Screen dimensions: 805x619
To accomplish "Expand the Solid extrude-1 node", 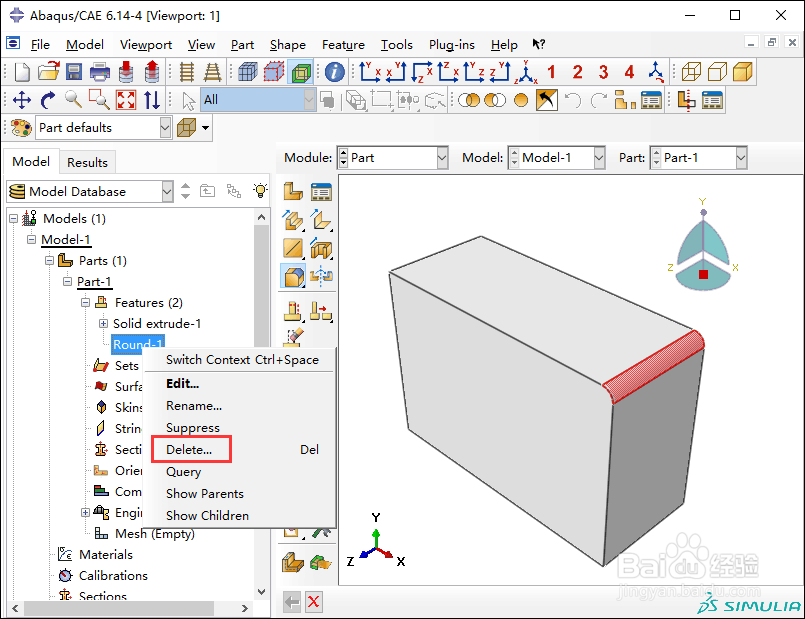I will (103, 323).
